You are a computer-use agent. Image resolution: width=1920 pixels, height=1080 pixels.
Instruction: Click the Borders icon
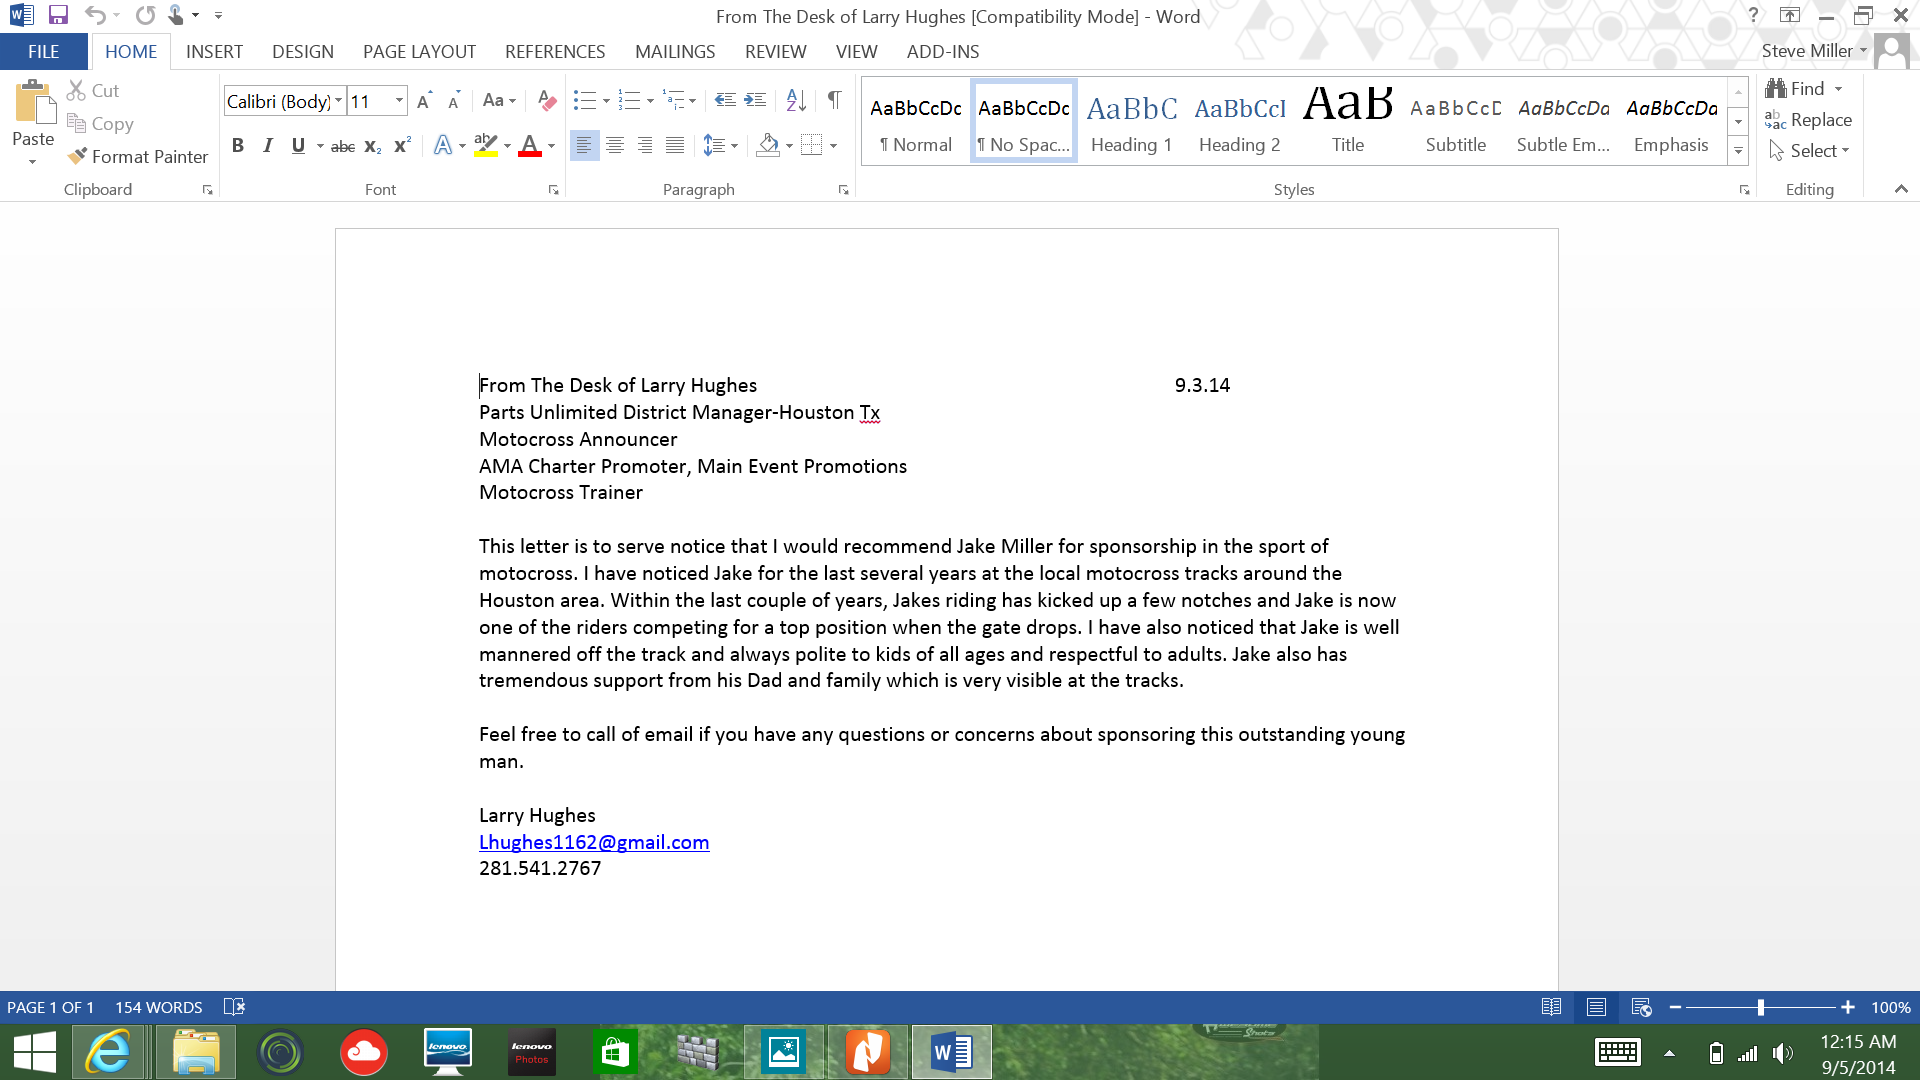[x=812, y=146]
